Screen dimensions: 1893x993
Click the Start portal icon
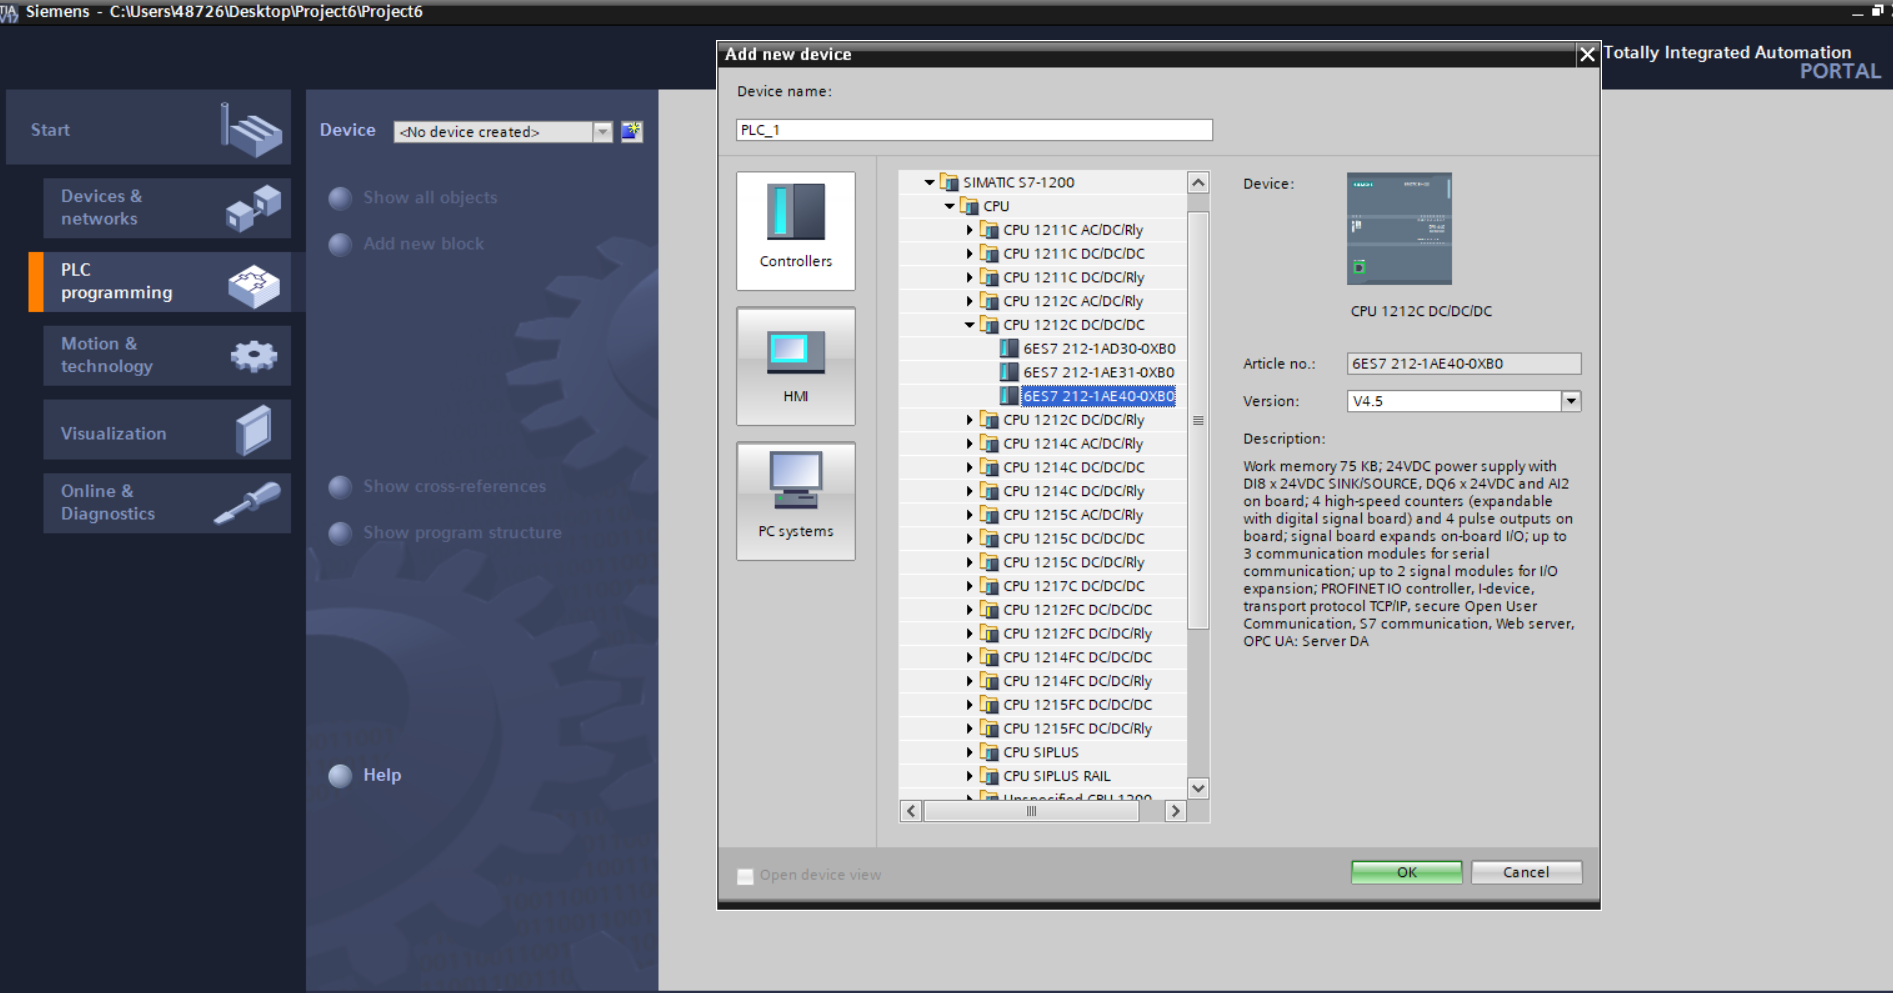coord(251,130)
